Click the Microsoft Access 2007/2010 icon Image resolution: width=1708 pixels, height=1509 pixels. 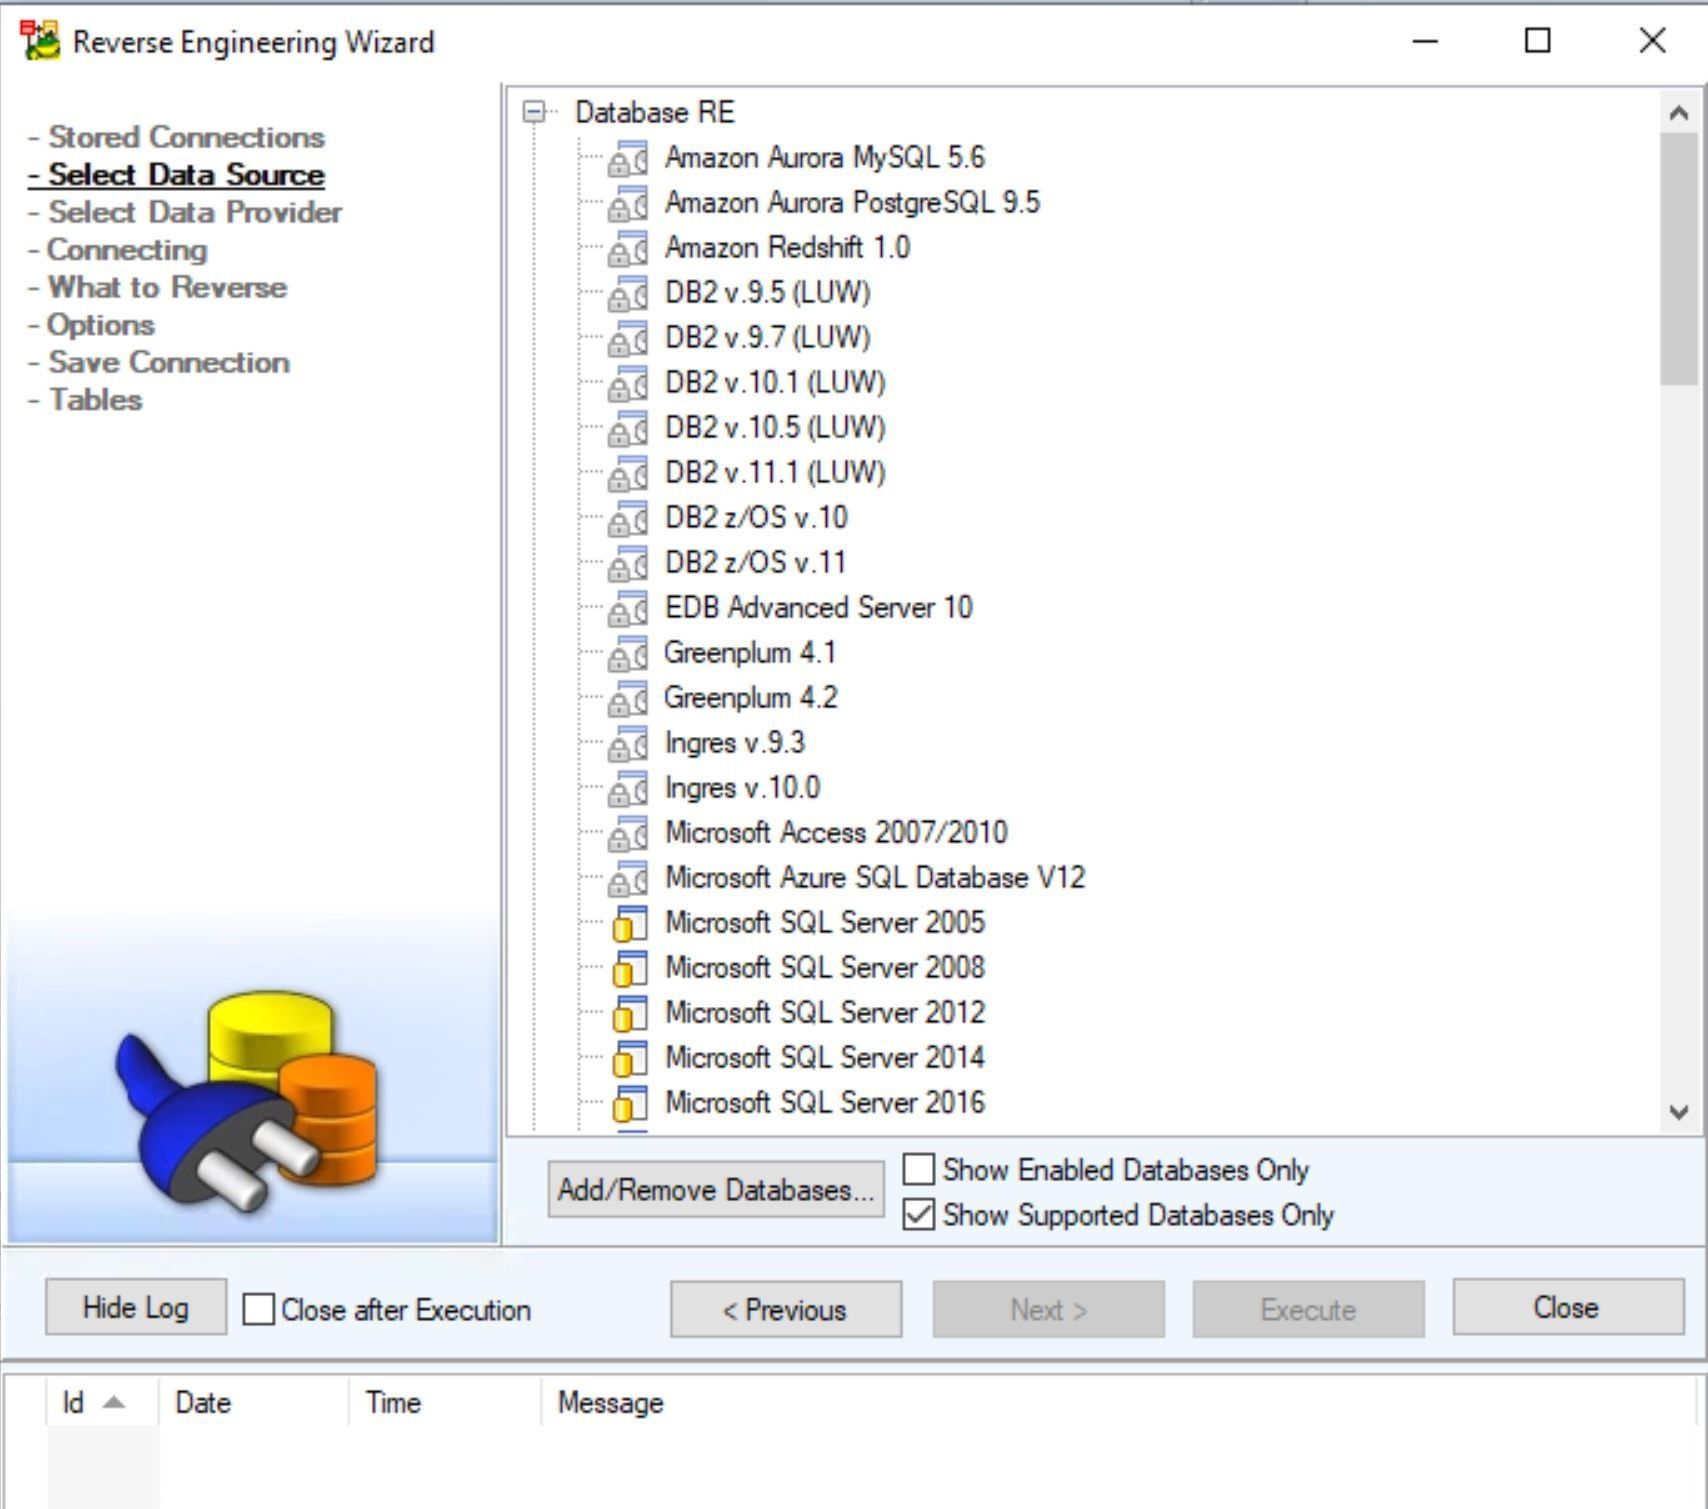pyautogui.click(x=628, y=833)
